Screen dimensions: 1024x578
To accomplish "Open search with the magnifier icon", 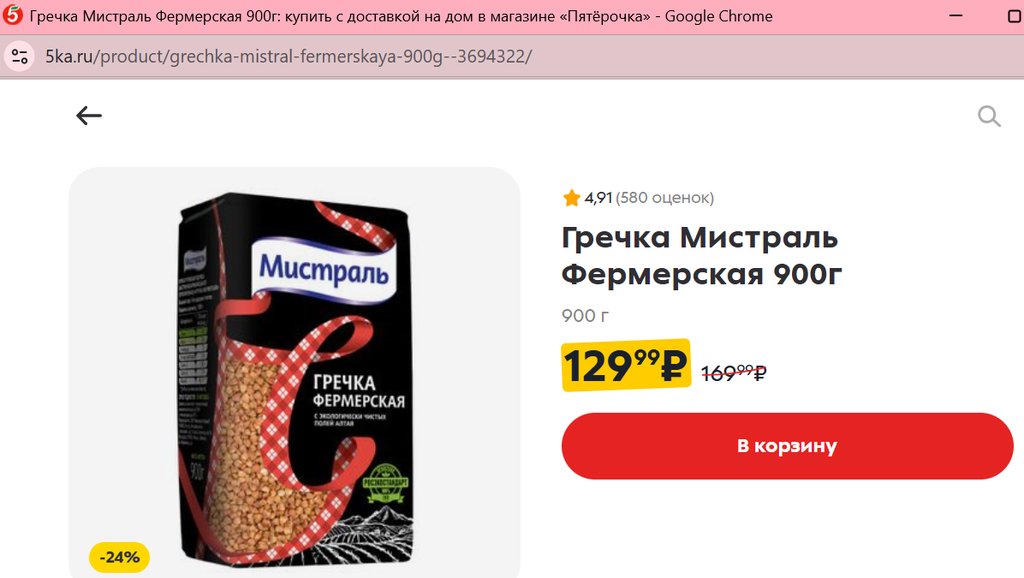I will 989,116.
